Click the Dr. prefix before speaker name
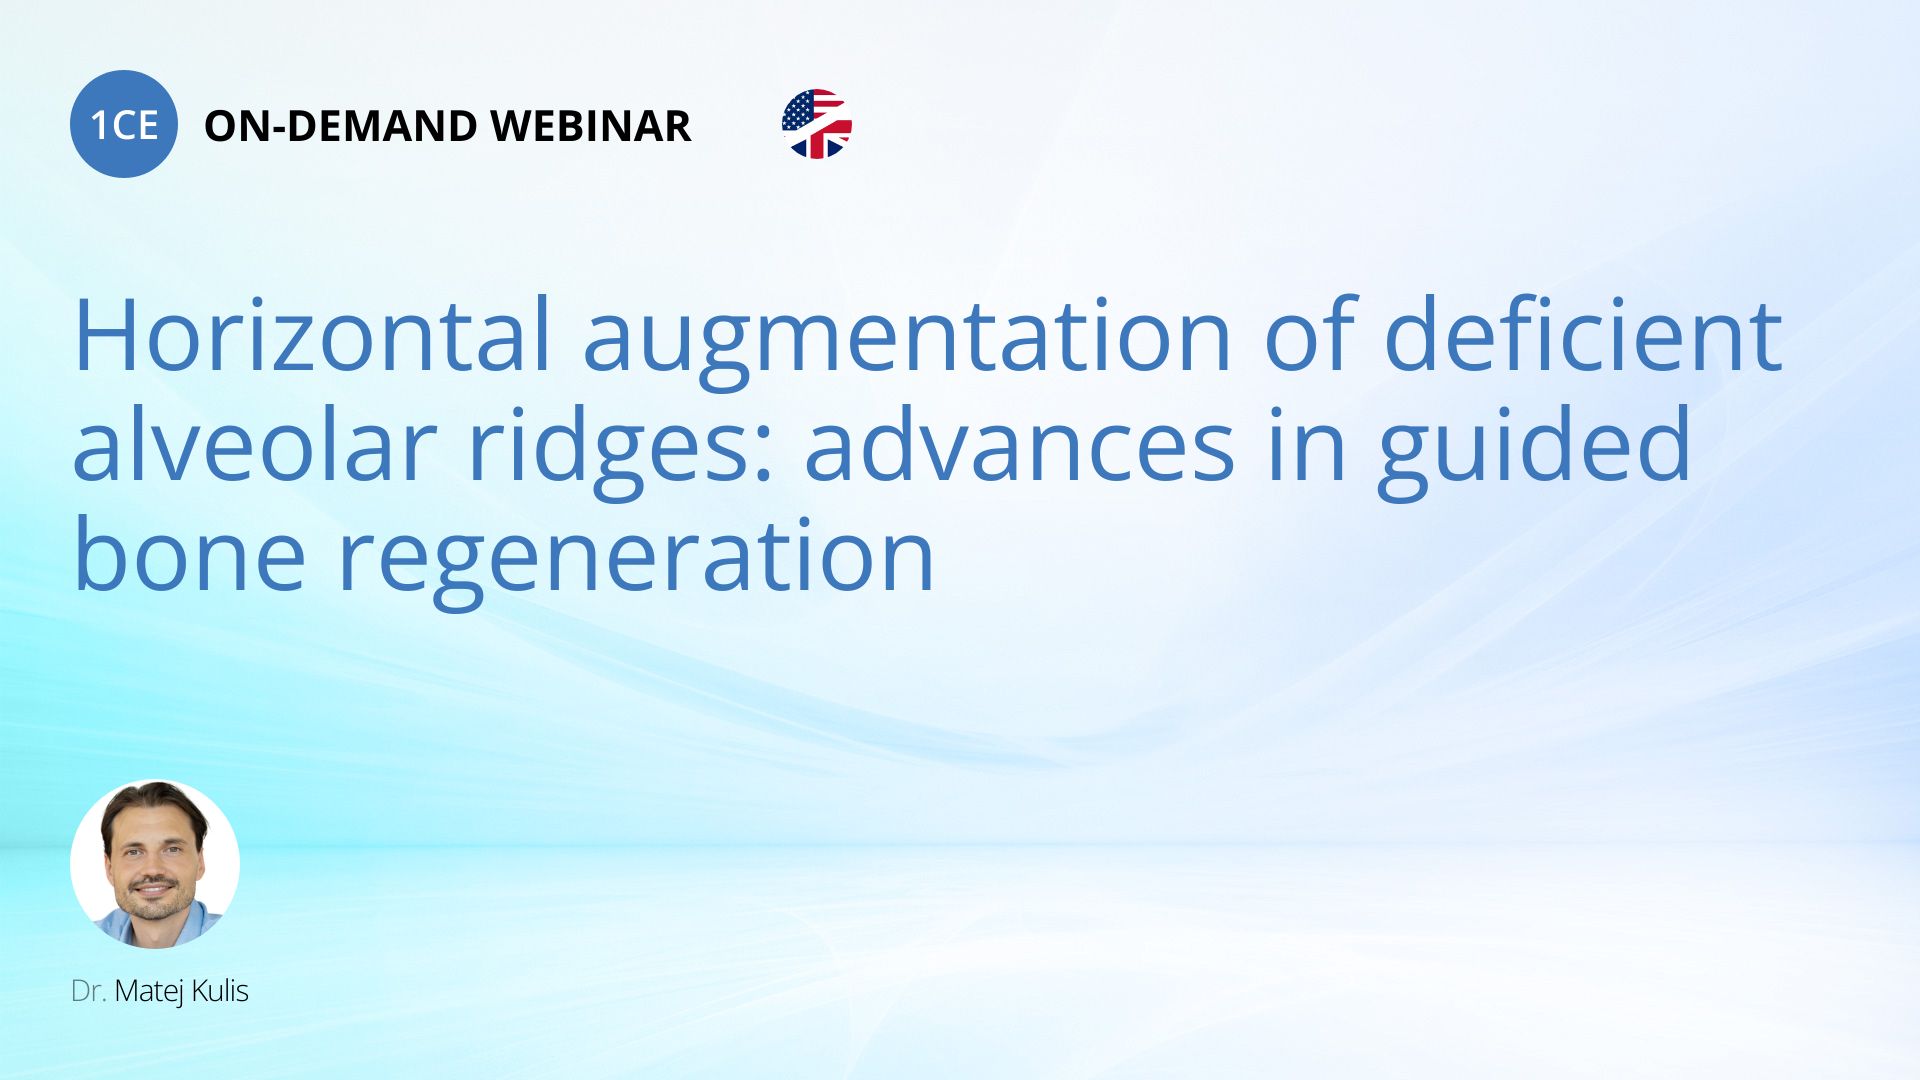The width and height of the screenshot is (1920, 1080). pyautogui.click(x=88, y=991)
